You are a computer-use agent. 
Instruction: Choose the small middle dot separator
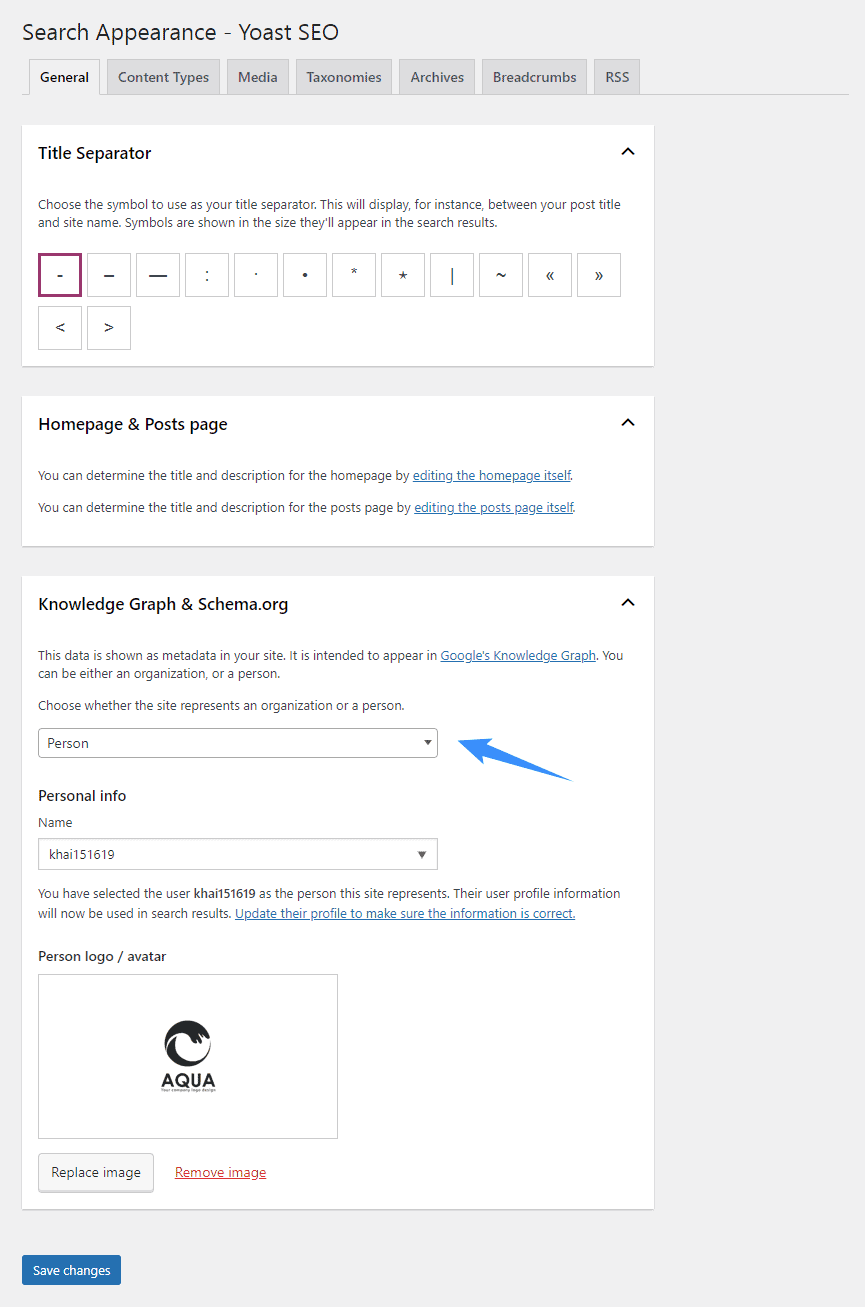point(256,275)
